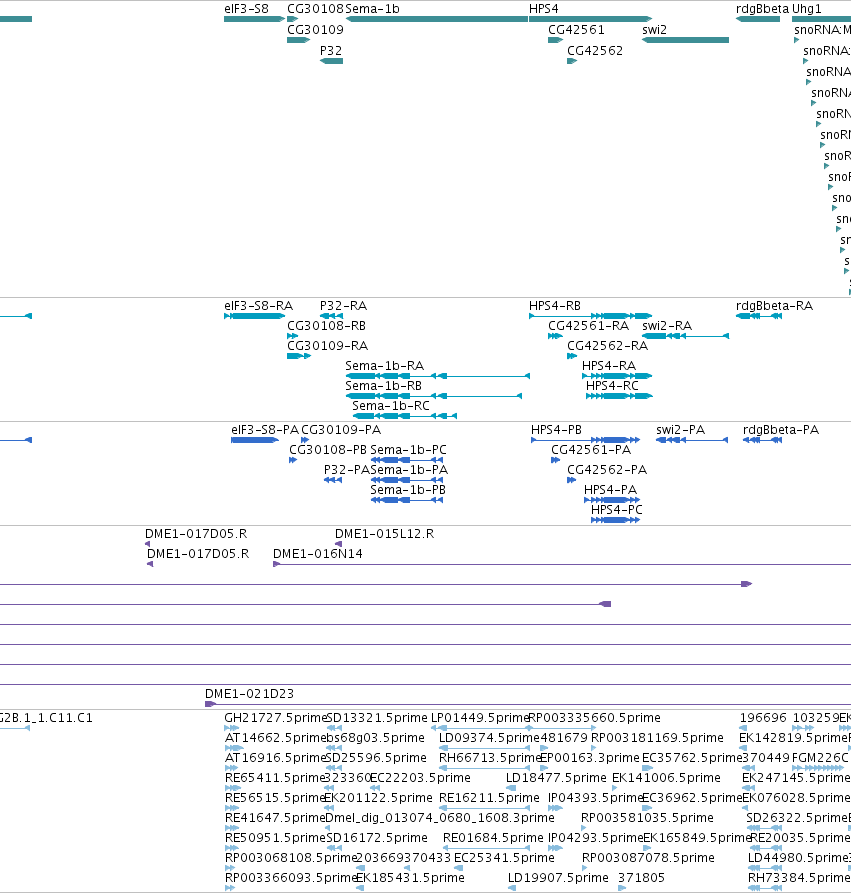Select the P32-PA protein
This screenshot has height=893, width=851.
tap(333, 480)
